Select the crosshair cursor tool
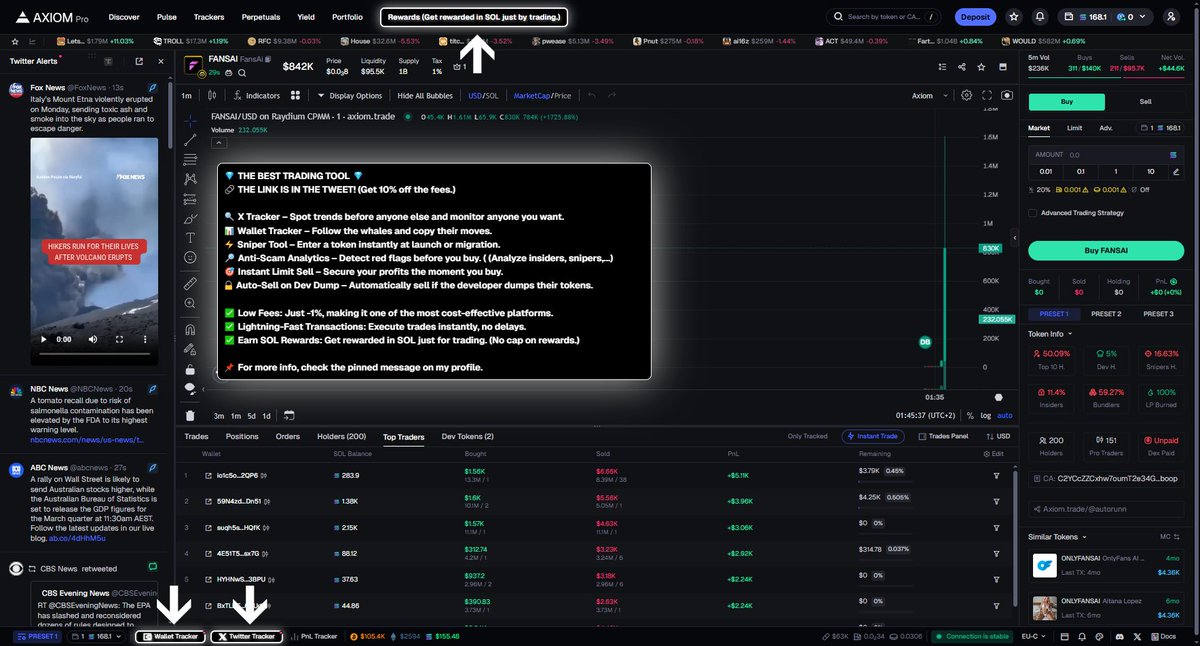 click(190, 121)
